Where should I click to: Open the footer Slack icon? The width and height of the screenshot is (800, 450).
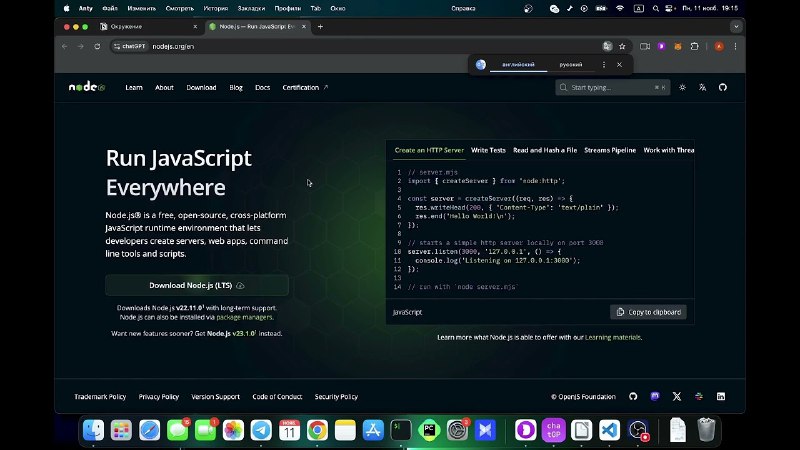point(699,396)
